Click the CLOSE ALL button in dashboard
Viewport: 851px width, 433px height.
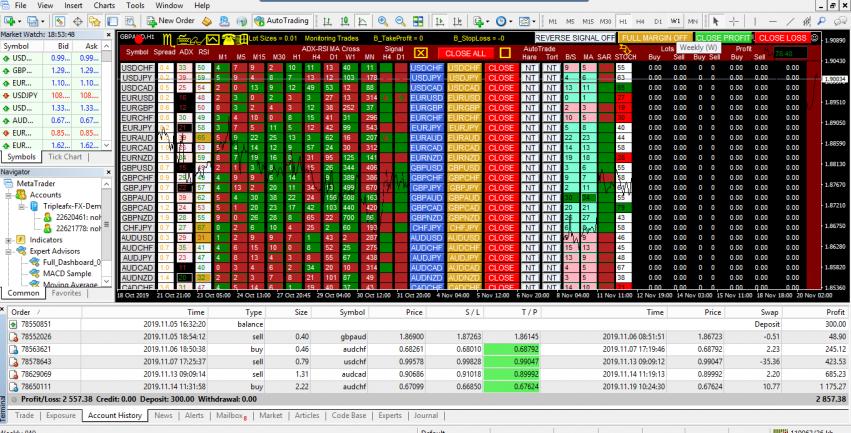(466, 53)
